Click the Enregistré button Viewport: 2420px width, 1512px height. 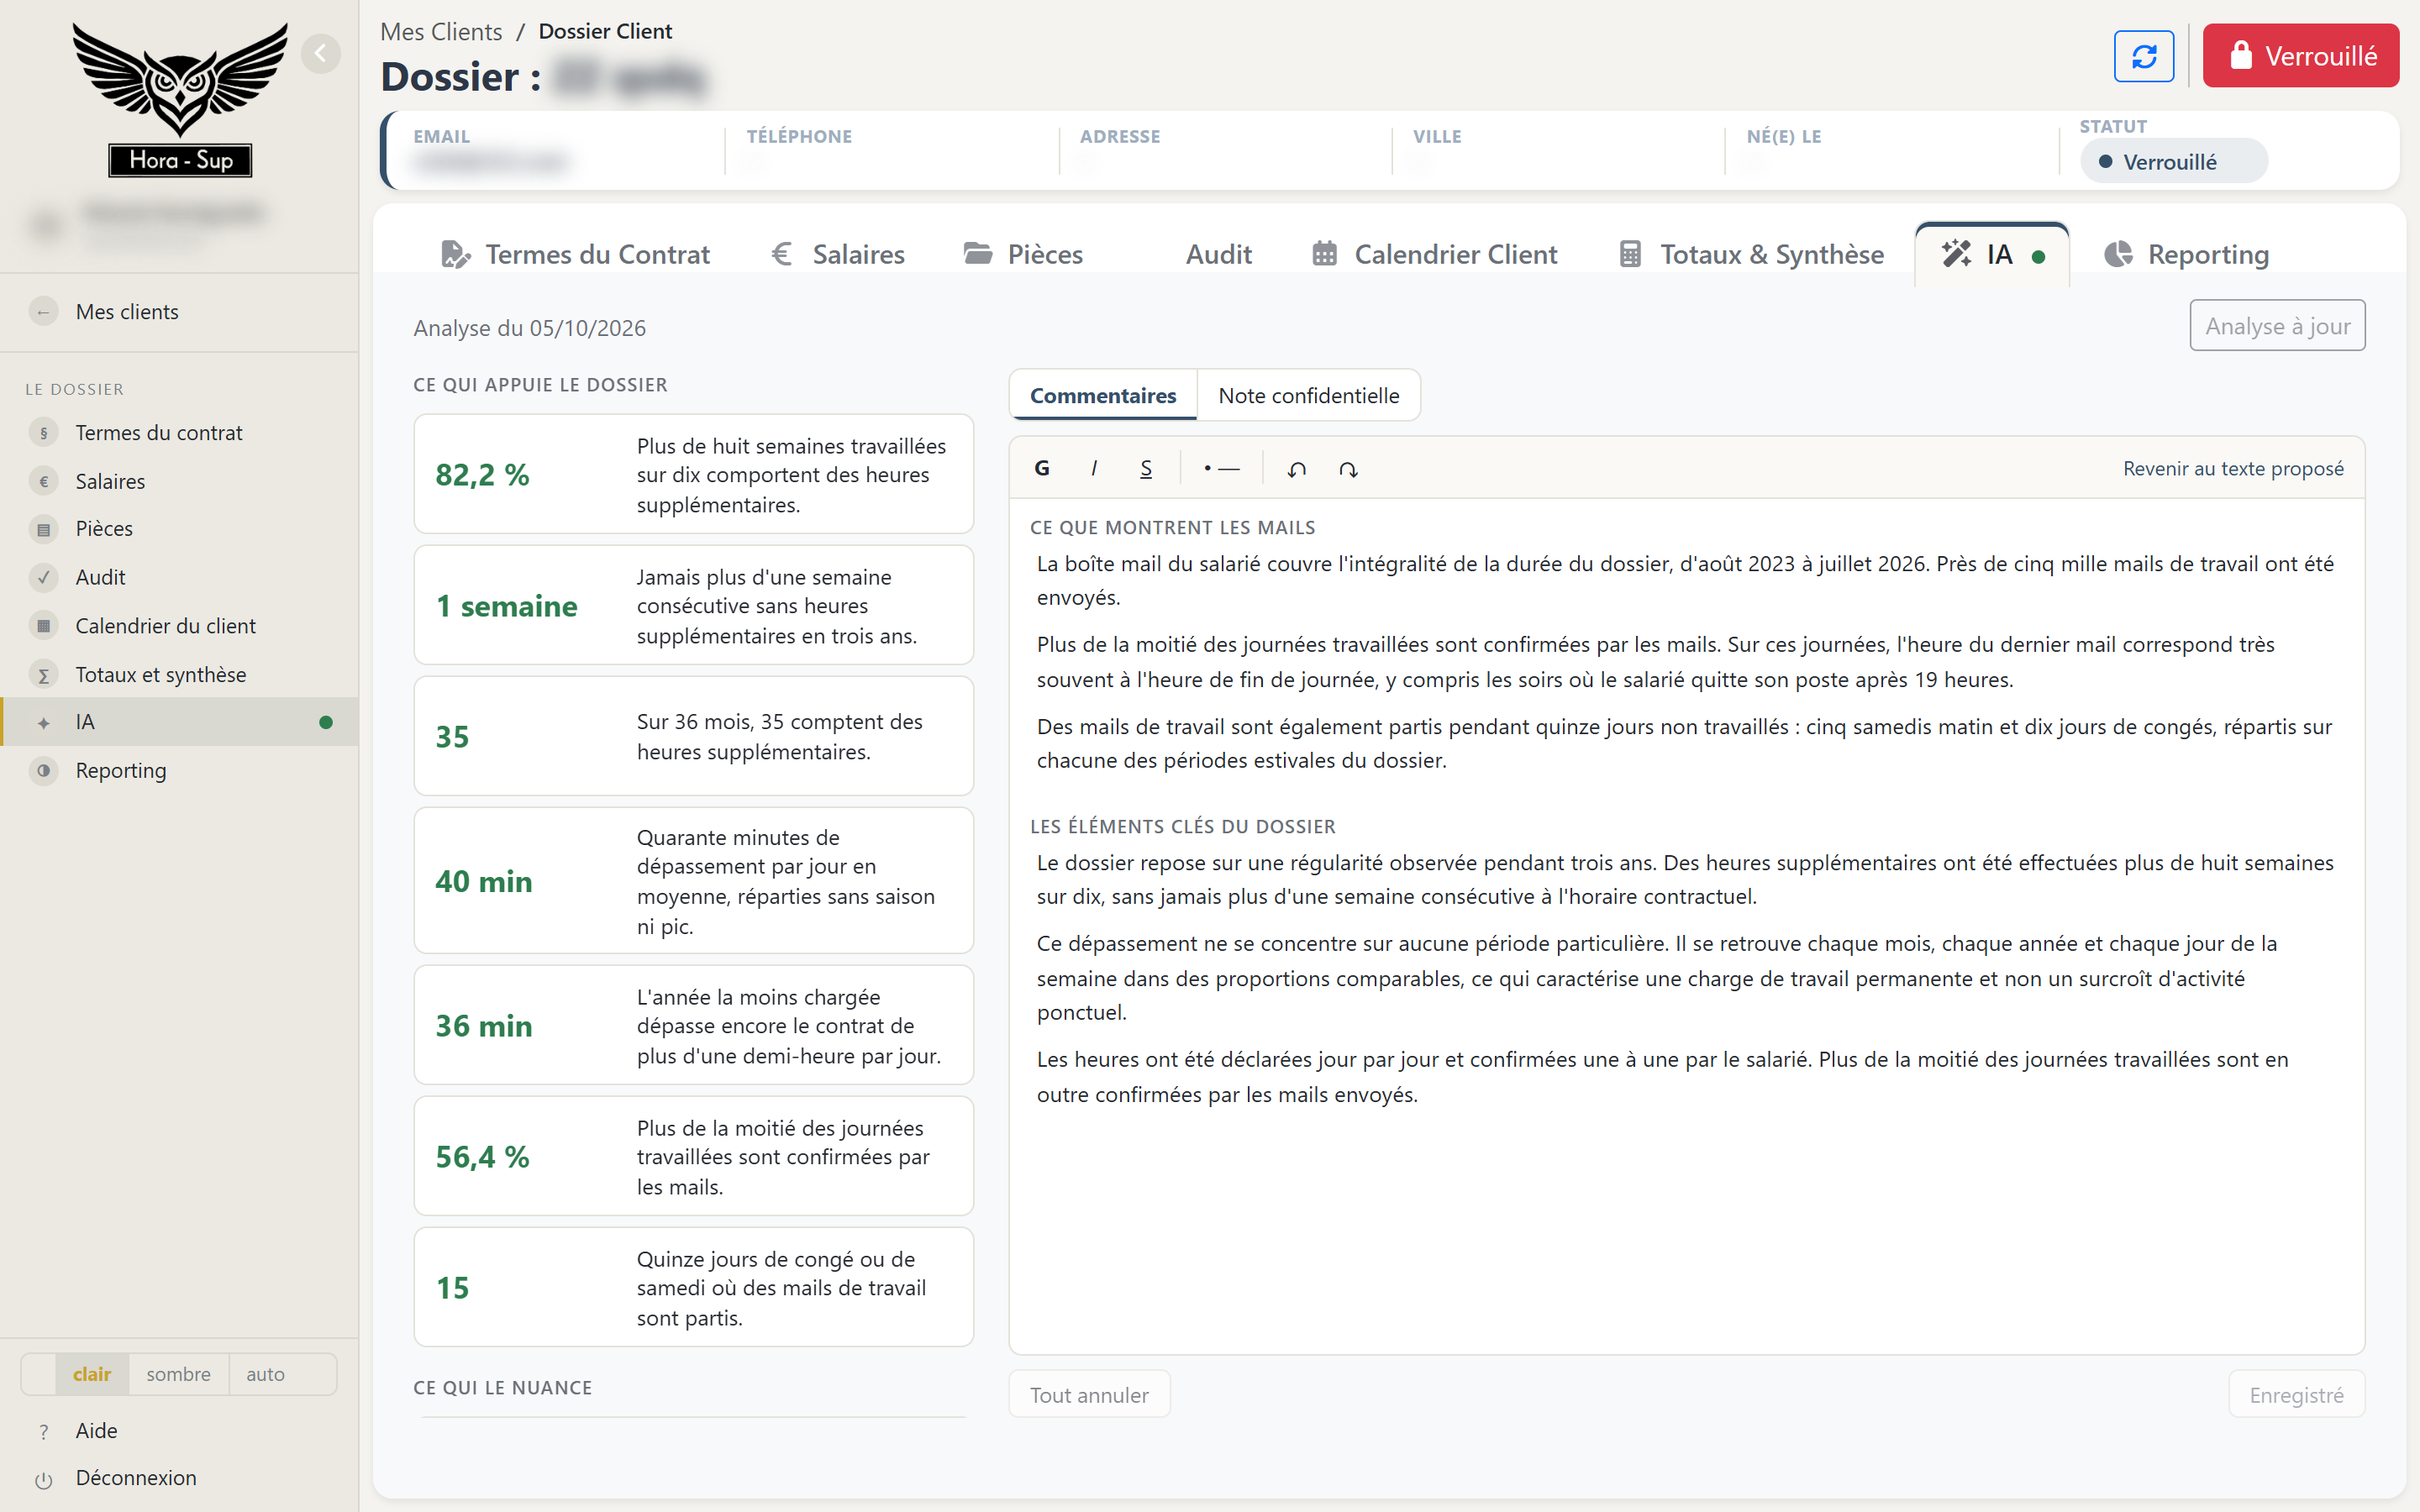(2296, 1394)
